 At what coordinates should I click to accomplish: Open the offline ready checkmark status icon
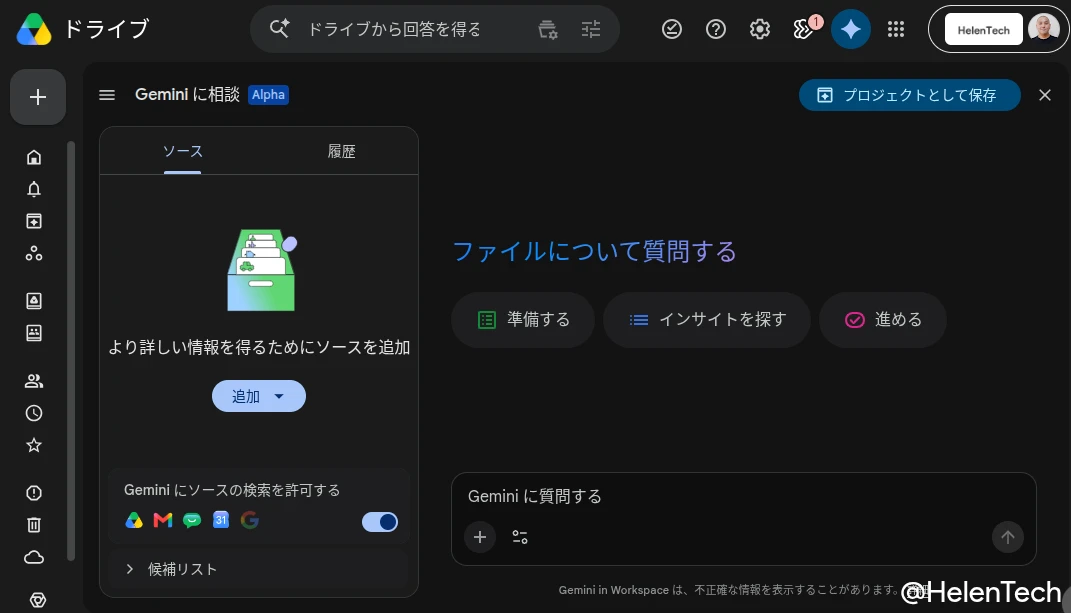point(672,29)
